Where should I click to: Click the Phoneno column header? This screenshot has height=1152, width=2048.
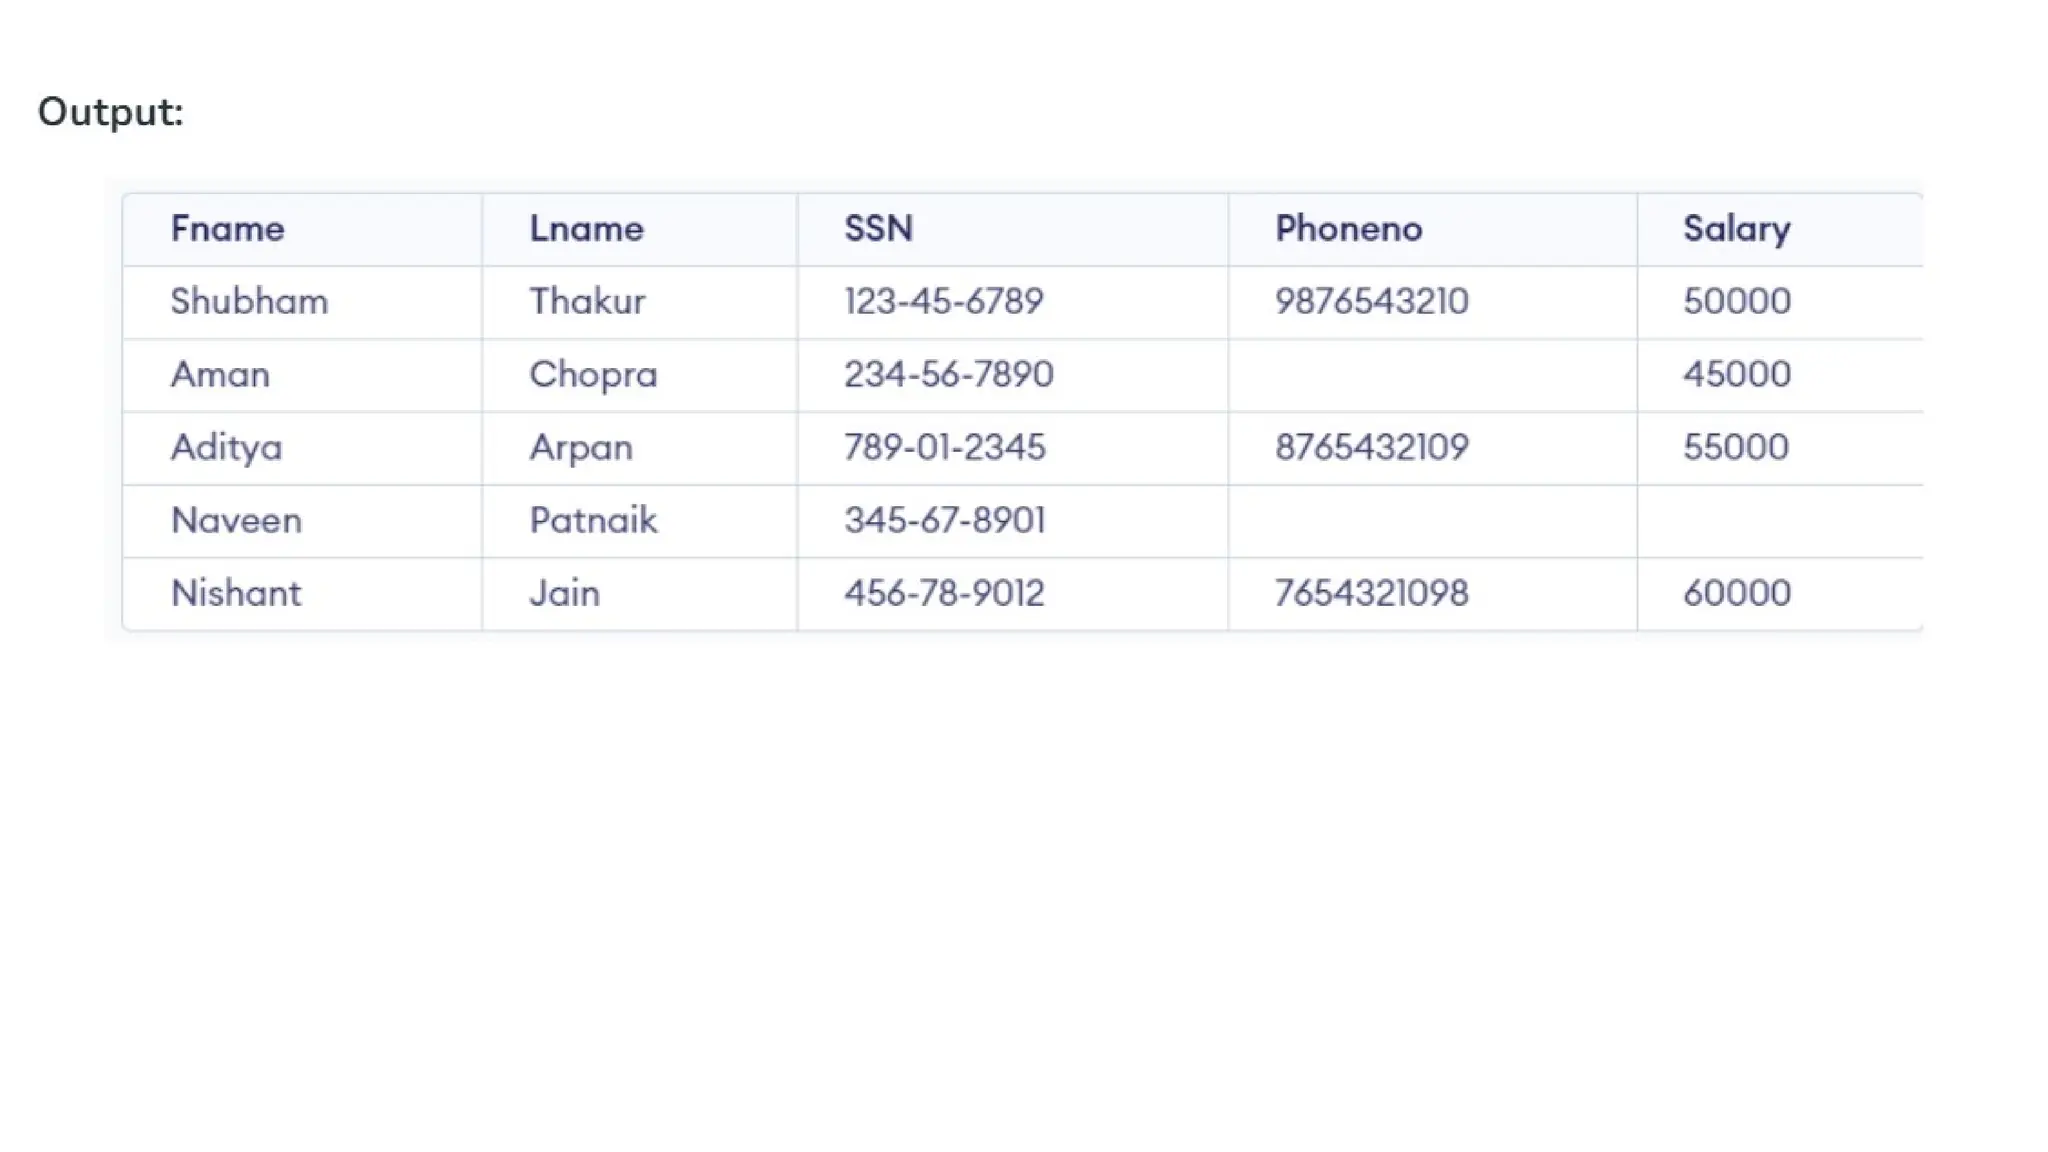pyautogui.click(x=1348, y=229)
